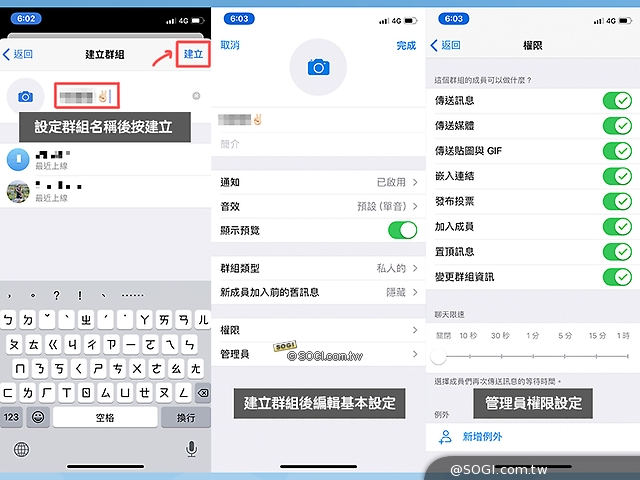Tap the back chevron on the 權限 screen
Image resolution: width=640 pixels, height=480 pixels.
coord(434,45)
